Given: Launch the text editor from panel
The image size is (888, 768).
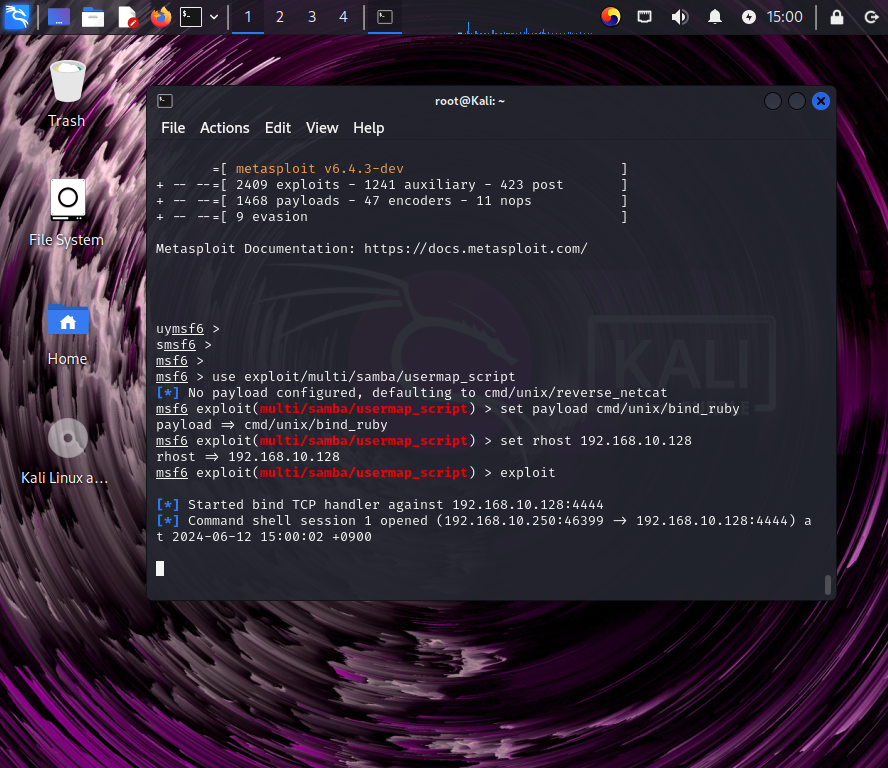Looking at the screenshot, I should click(127, 17).
